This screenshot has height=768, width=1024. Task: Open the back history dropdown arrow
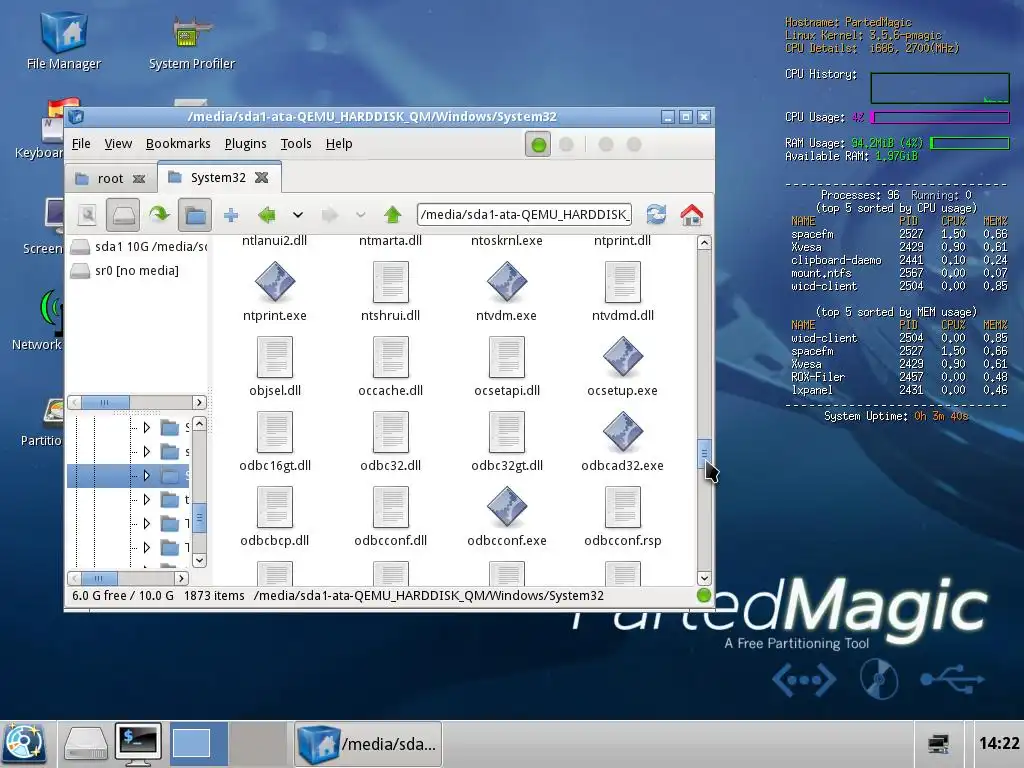298,215
